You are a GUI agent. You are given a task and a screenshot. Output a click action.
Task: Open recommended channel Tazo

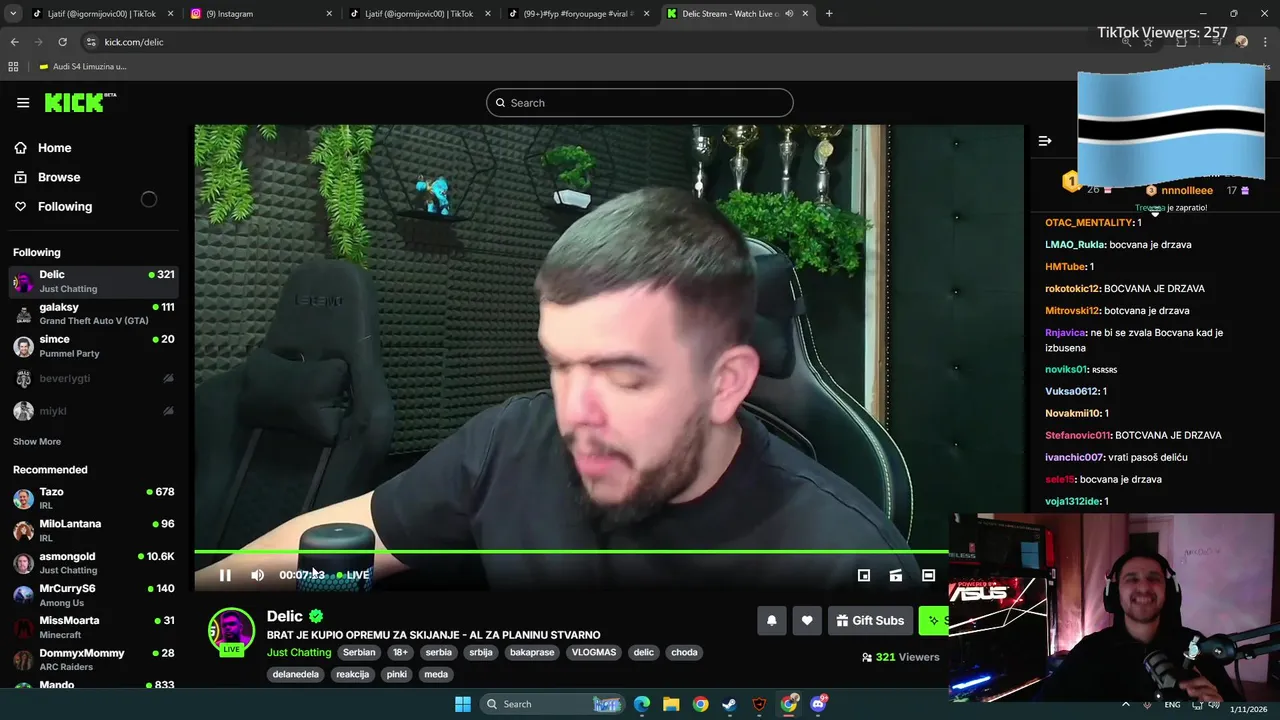[x=94, y=498]
